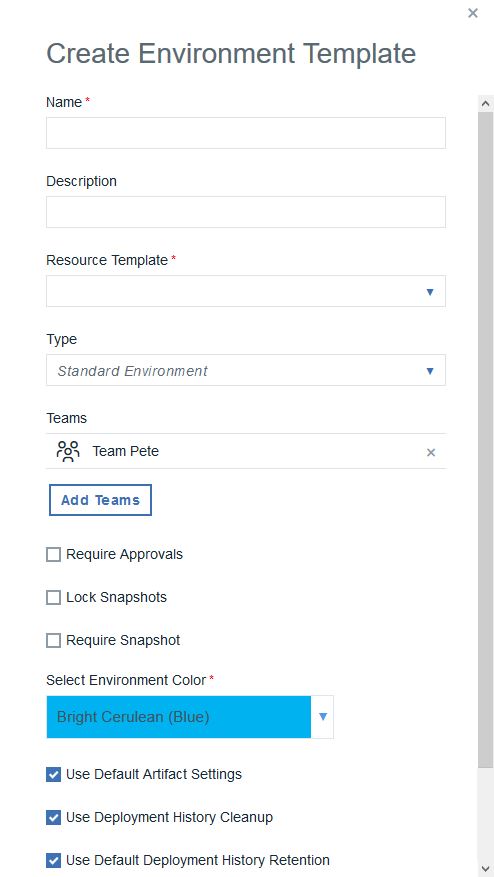Expand the Type dropdown showing Standard Environment
The height and width of the screenshot is (877, 494).
point(246,370)
